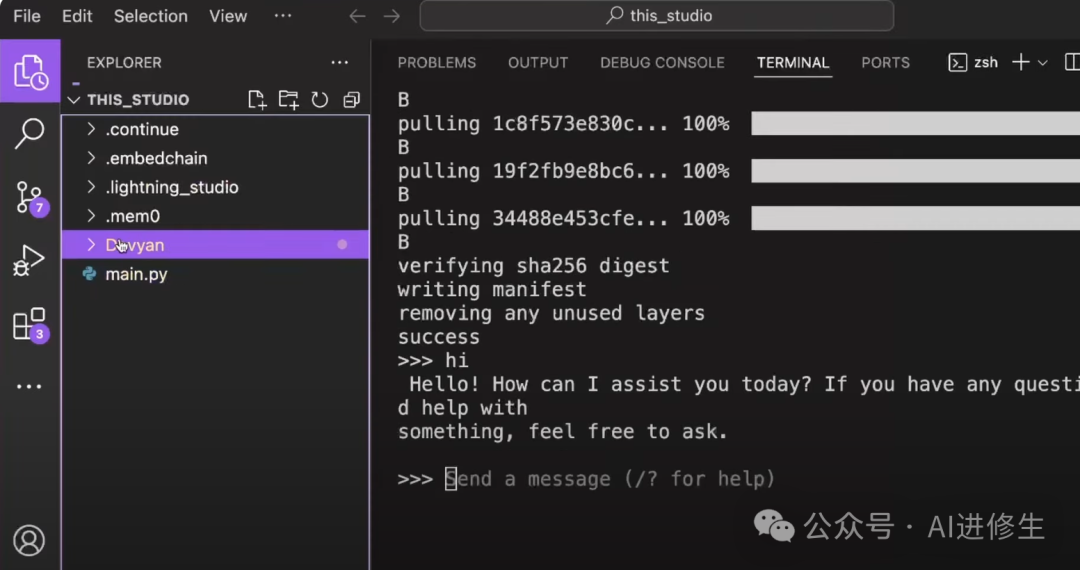Viewport: 1080px width, 570px height.
Task: Expand the Devyan folder
Action: point(215,245)
